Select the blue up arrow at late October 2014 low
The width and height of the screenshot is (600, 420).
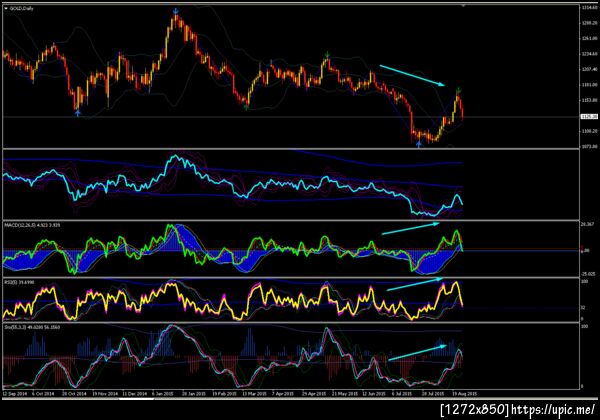coord(78,113)
